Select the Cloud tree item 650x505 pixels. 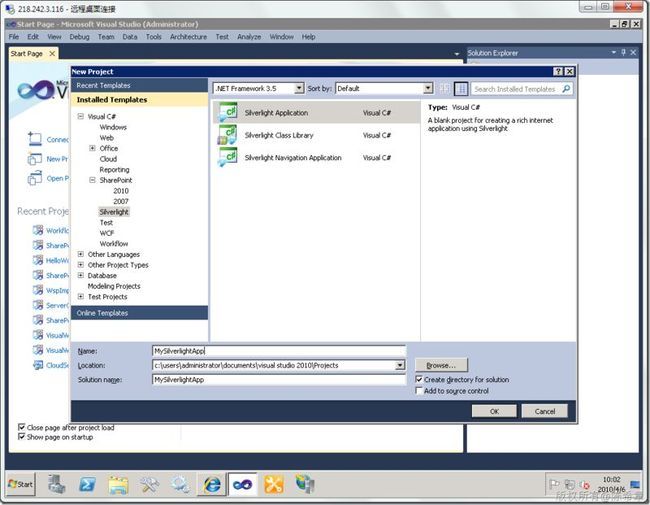pos(108,159)
